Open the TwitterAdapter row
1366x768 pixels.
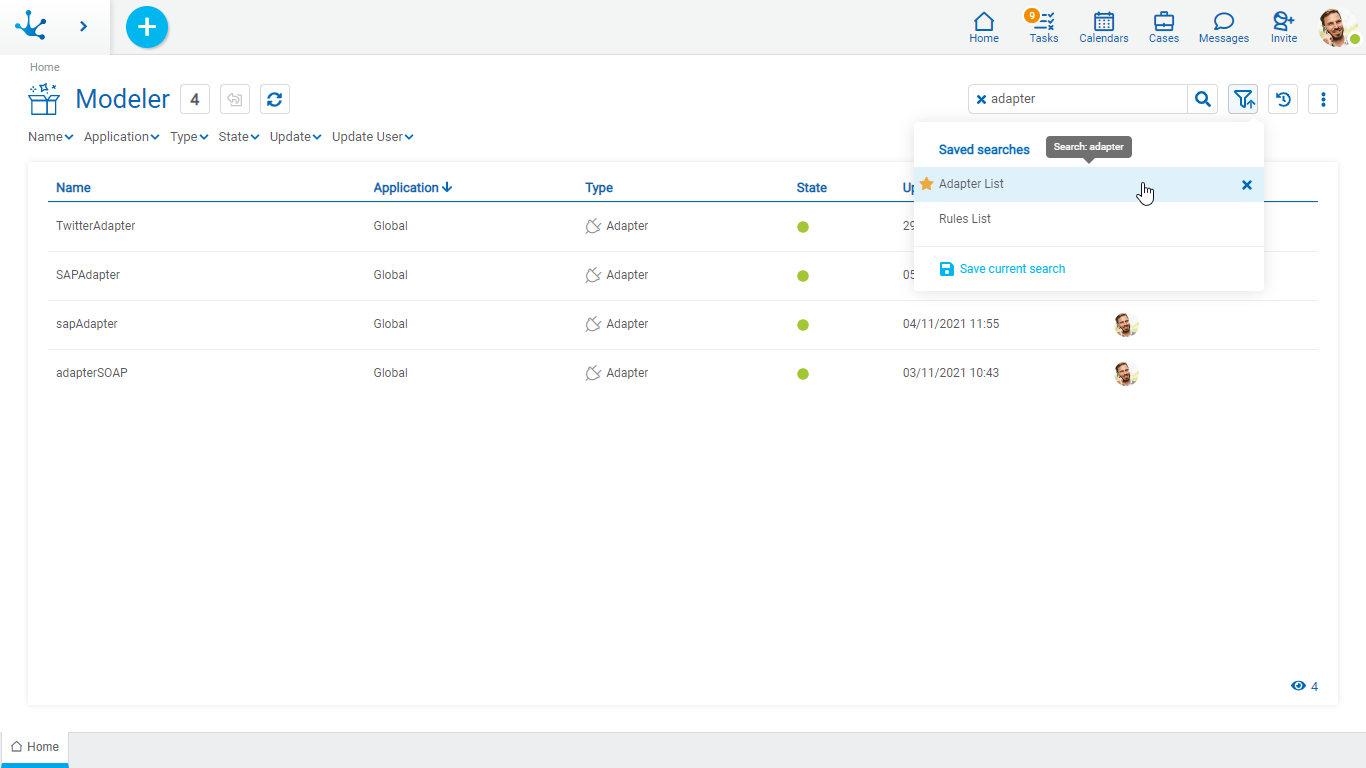(683, 227)
